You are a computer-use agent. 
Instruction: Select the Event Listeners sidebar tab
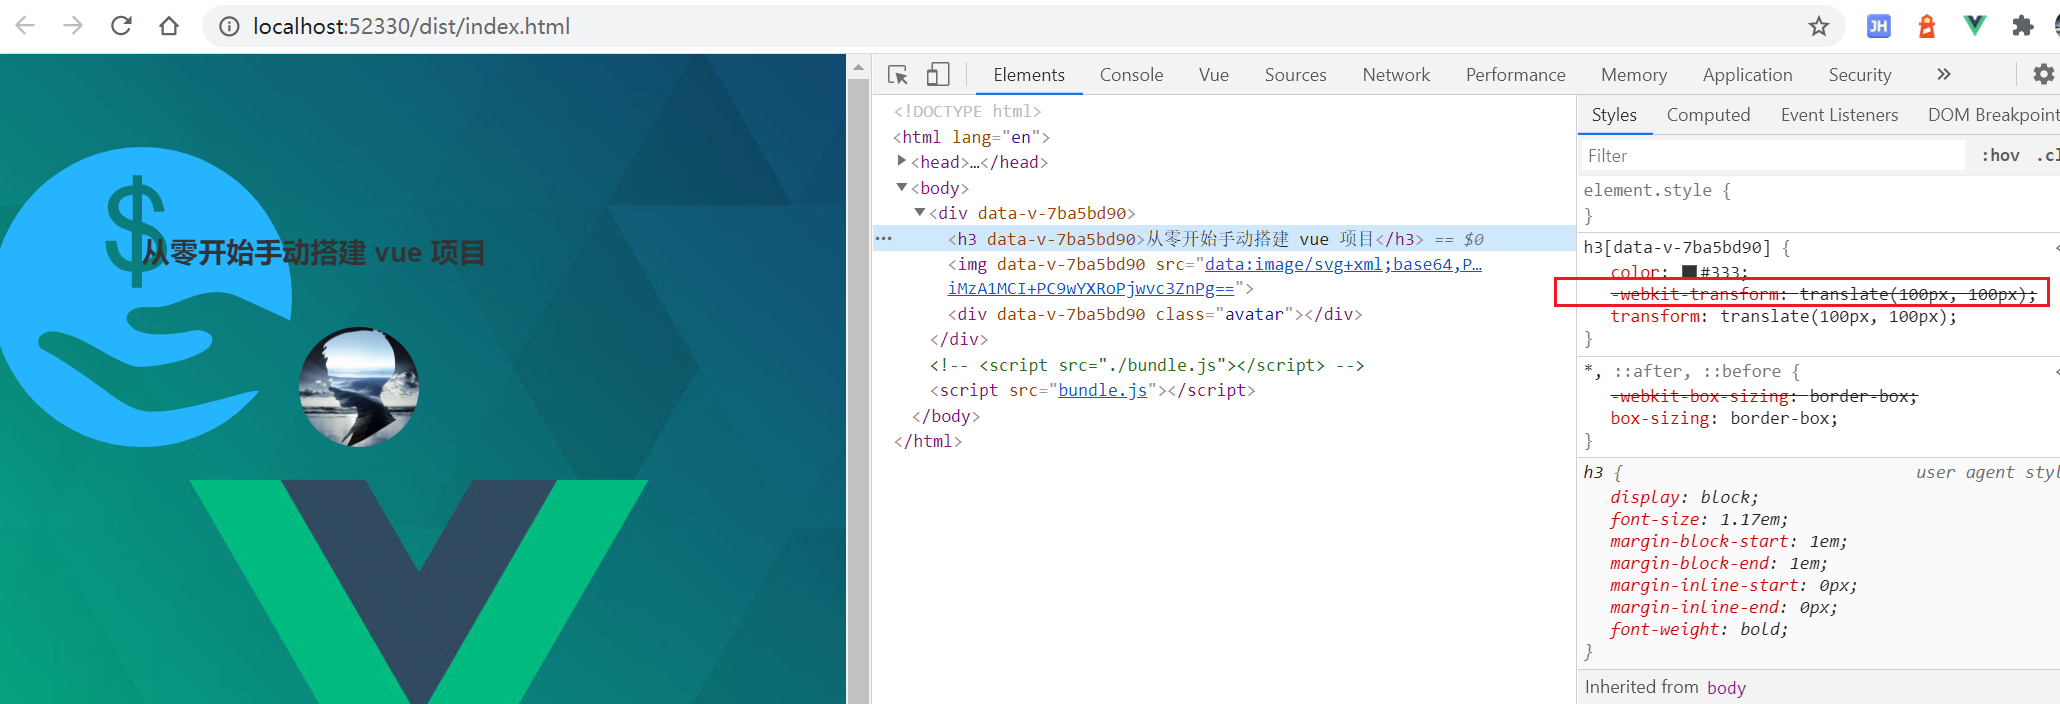(1839, 115)
